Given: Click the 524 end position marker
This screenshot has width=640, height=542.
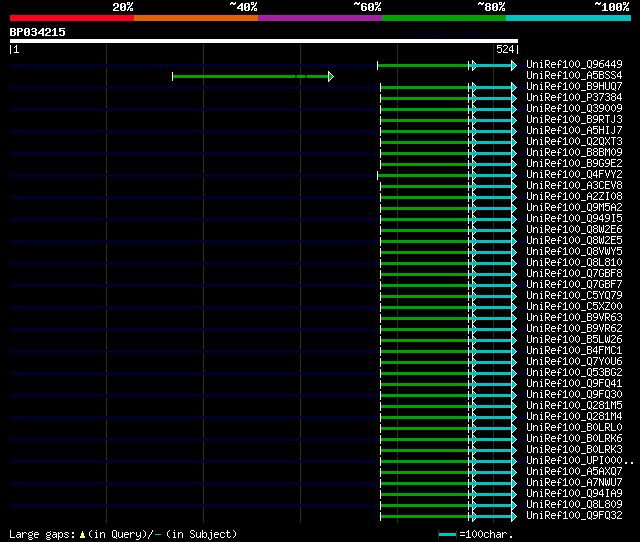Looking at the screenshot, I should point(507,49).
